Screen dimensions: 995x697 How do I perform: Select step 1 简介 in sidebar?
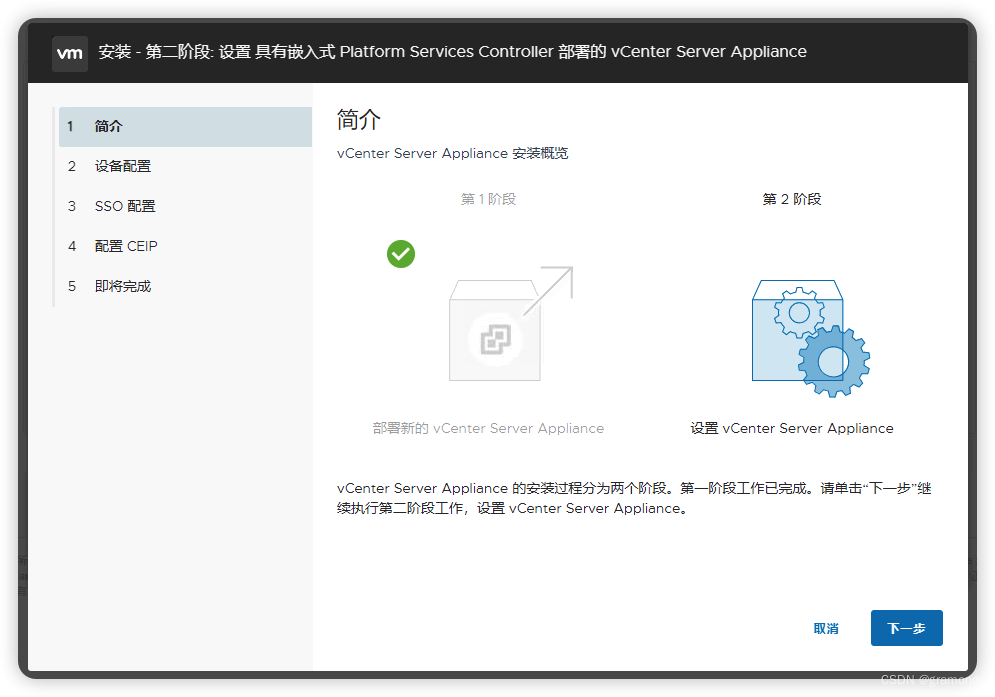[185, 126]
